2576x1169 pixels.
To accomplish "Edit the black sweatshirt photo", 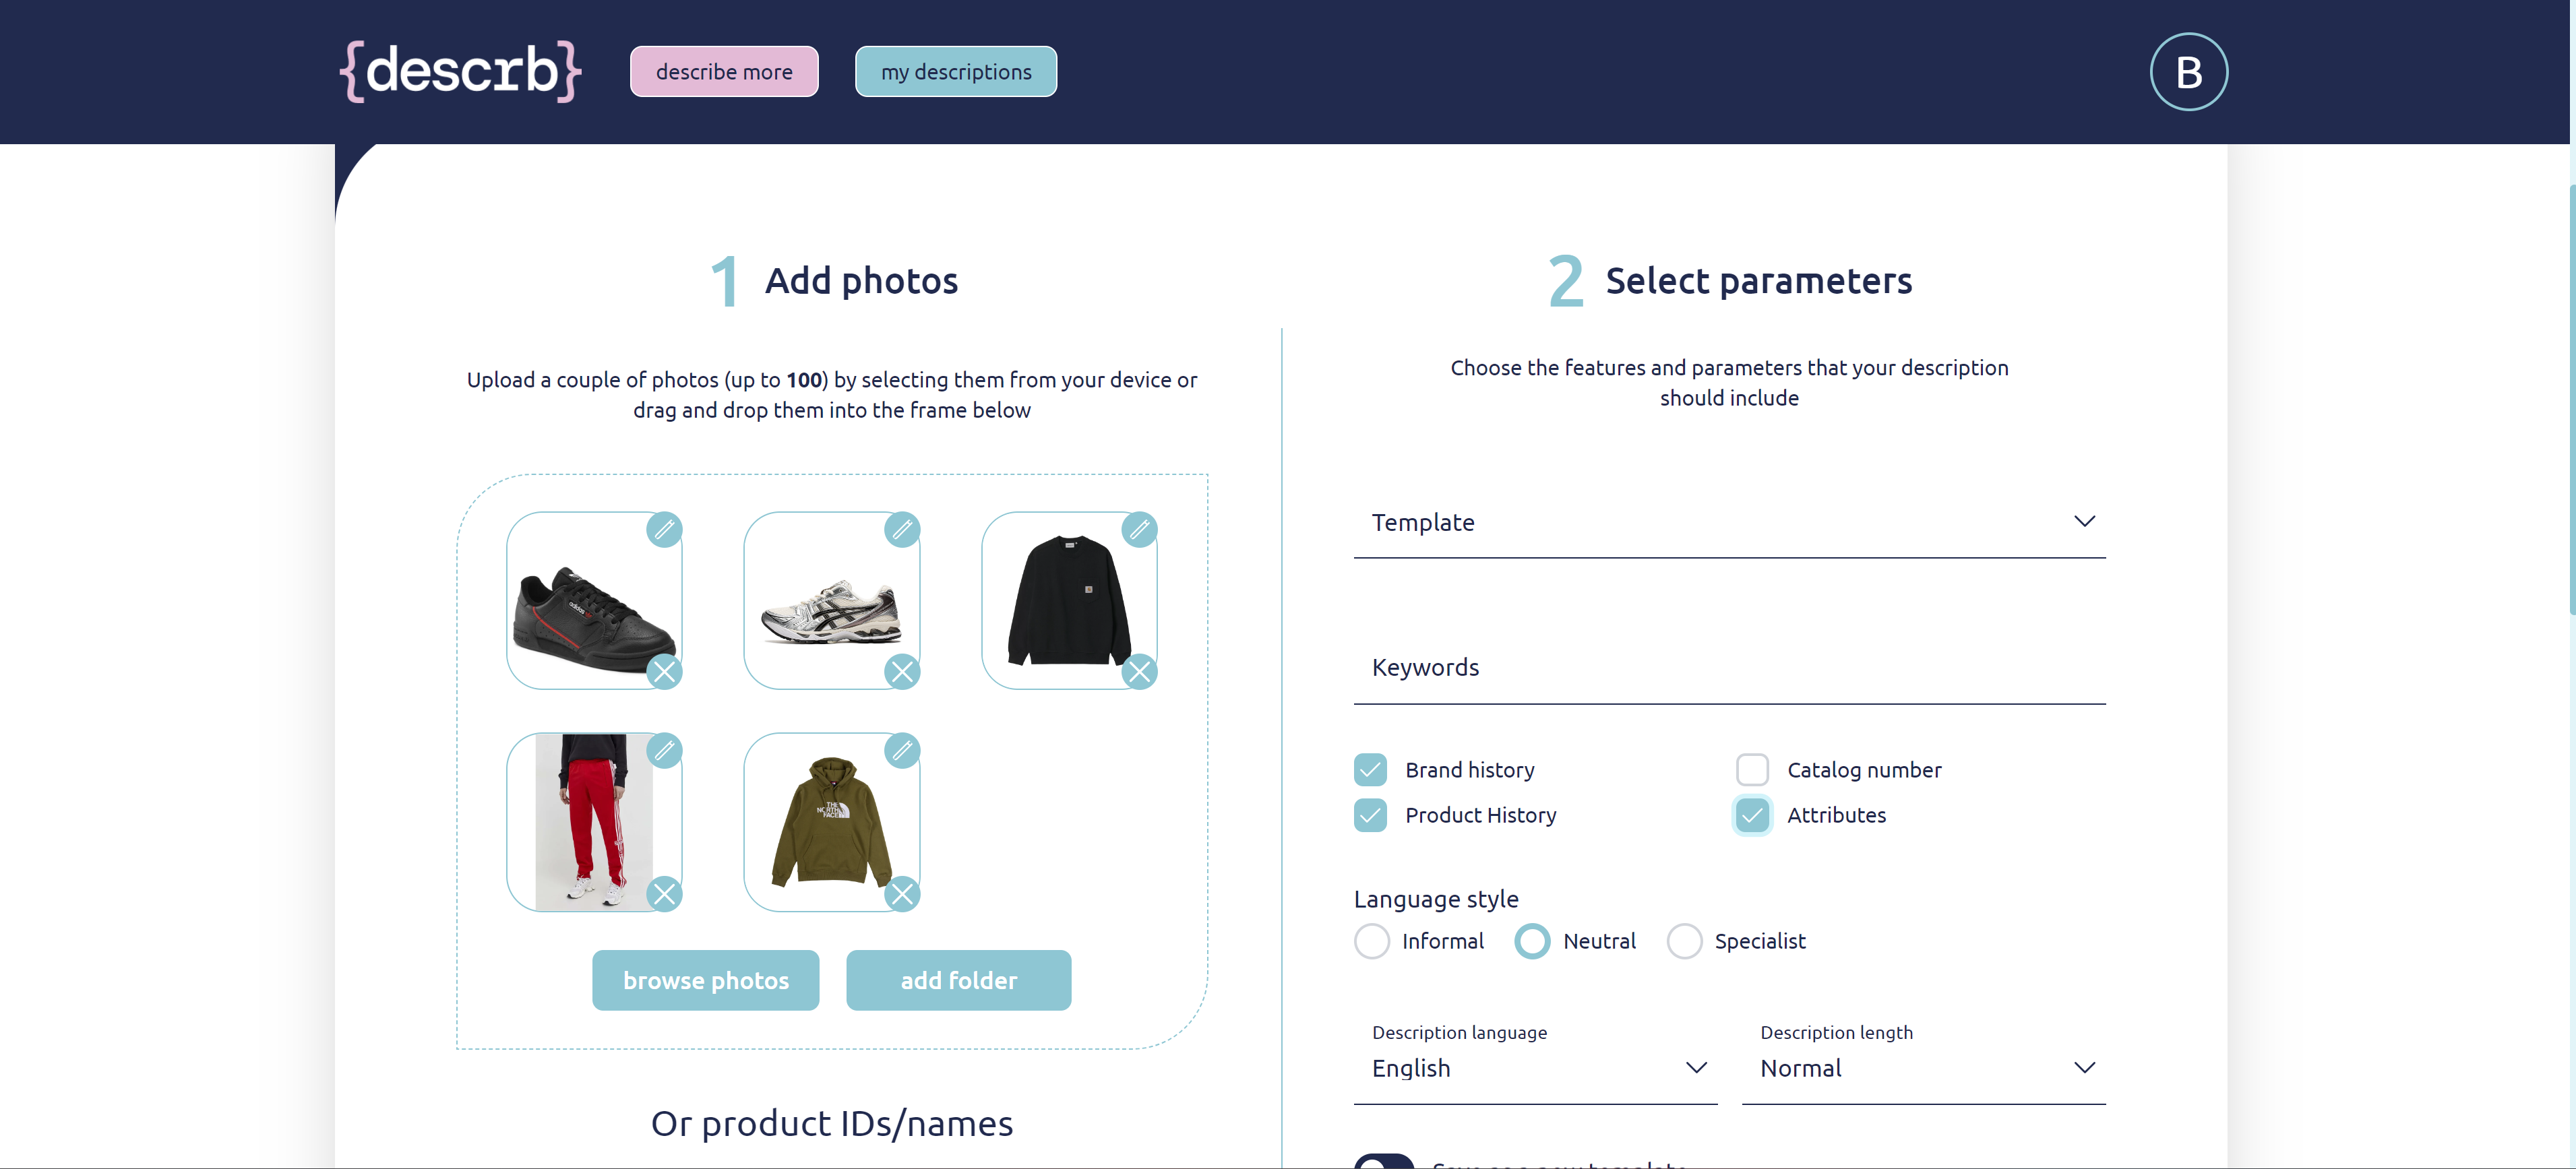I will point(1139,529).
